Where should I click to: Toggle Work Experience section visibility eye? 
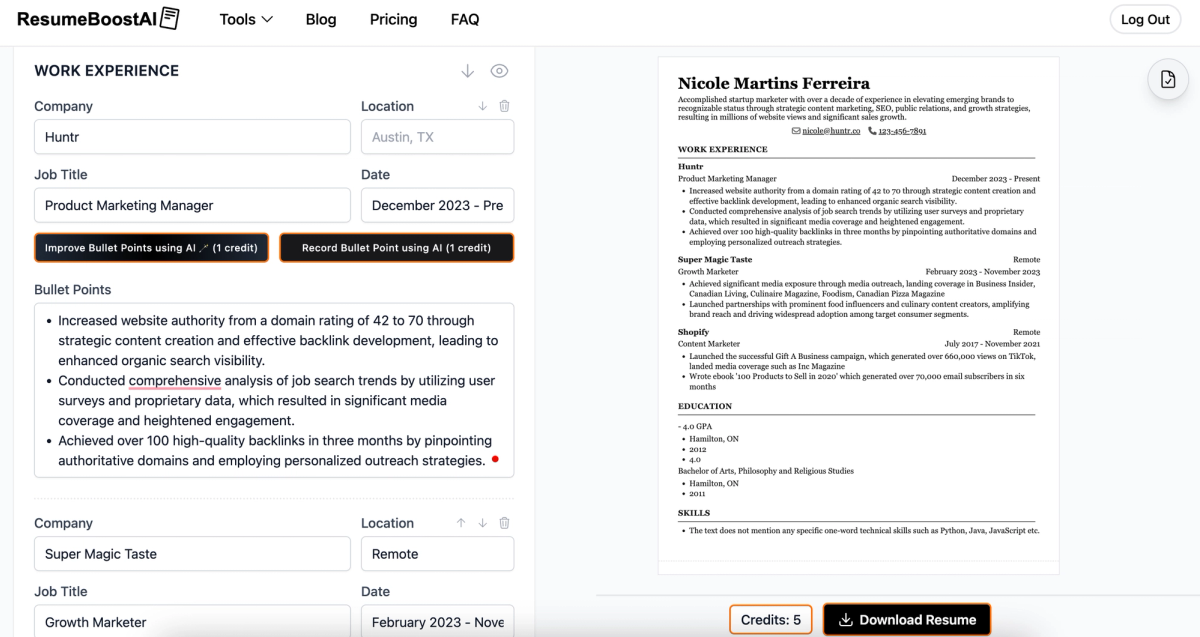[500, 71]
